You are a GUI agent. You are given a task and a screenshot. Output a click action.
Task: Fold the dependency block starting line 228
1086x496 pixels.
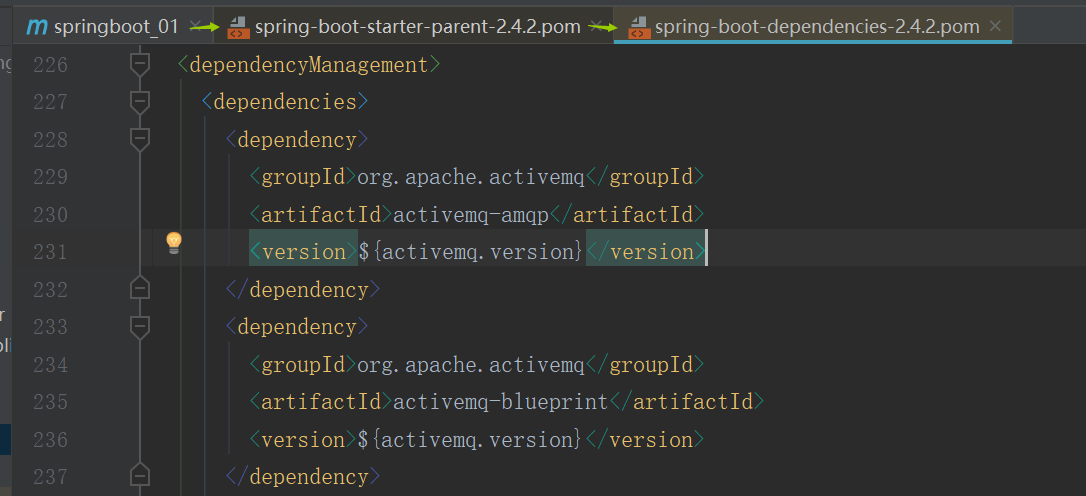tap(140, 139)
